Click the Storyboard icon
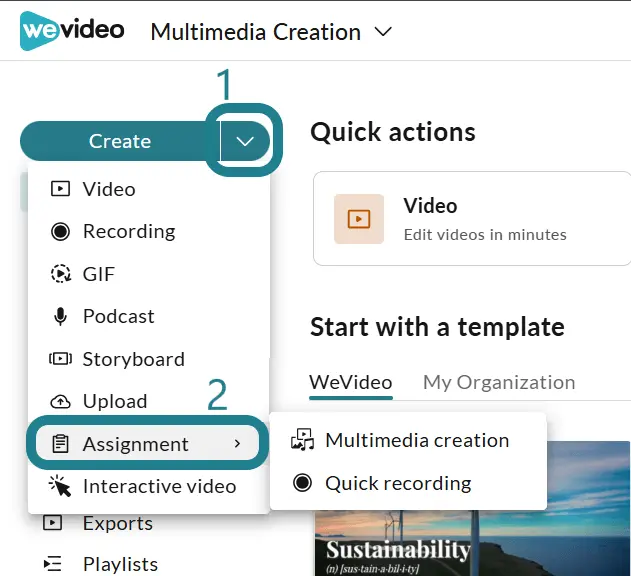 pyautogui.click(x=60, y=359)
